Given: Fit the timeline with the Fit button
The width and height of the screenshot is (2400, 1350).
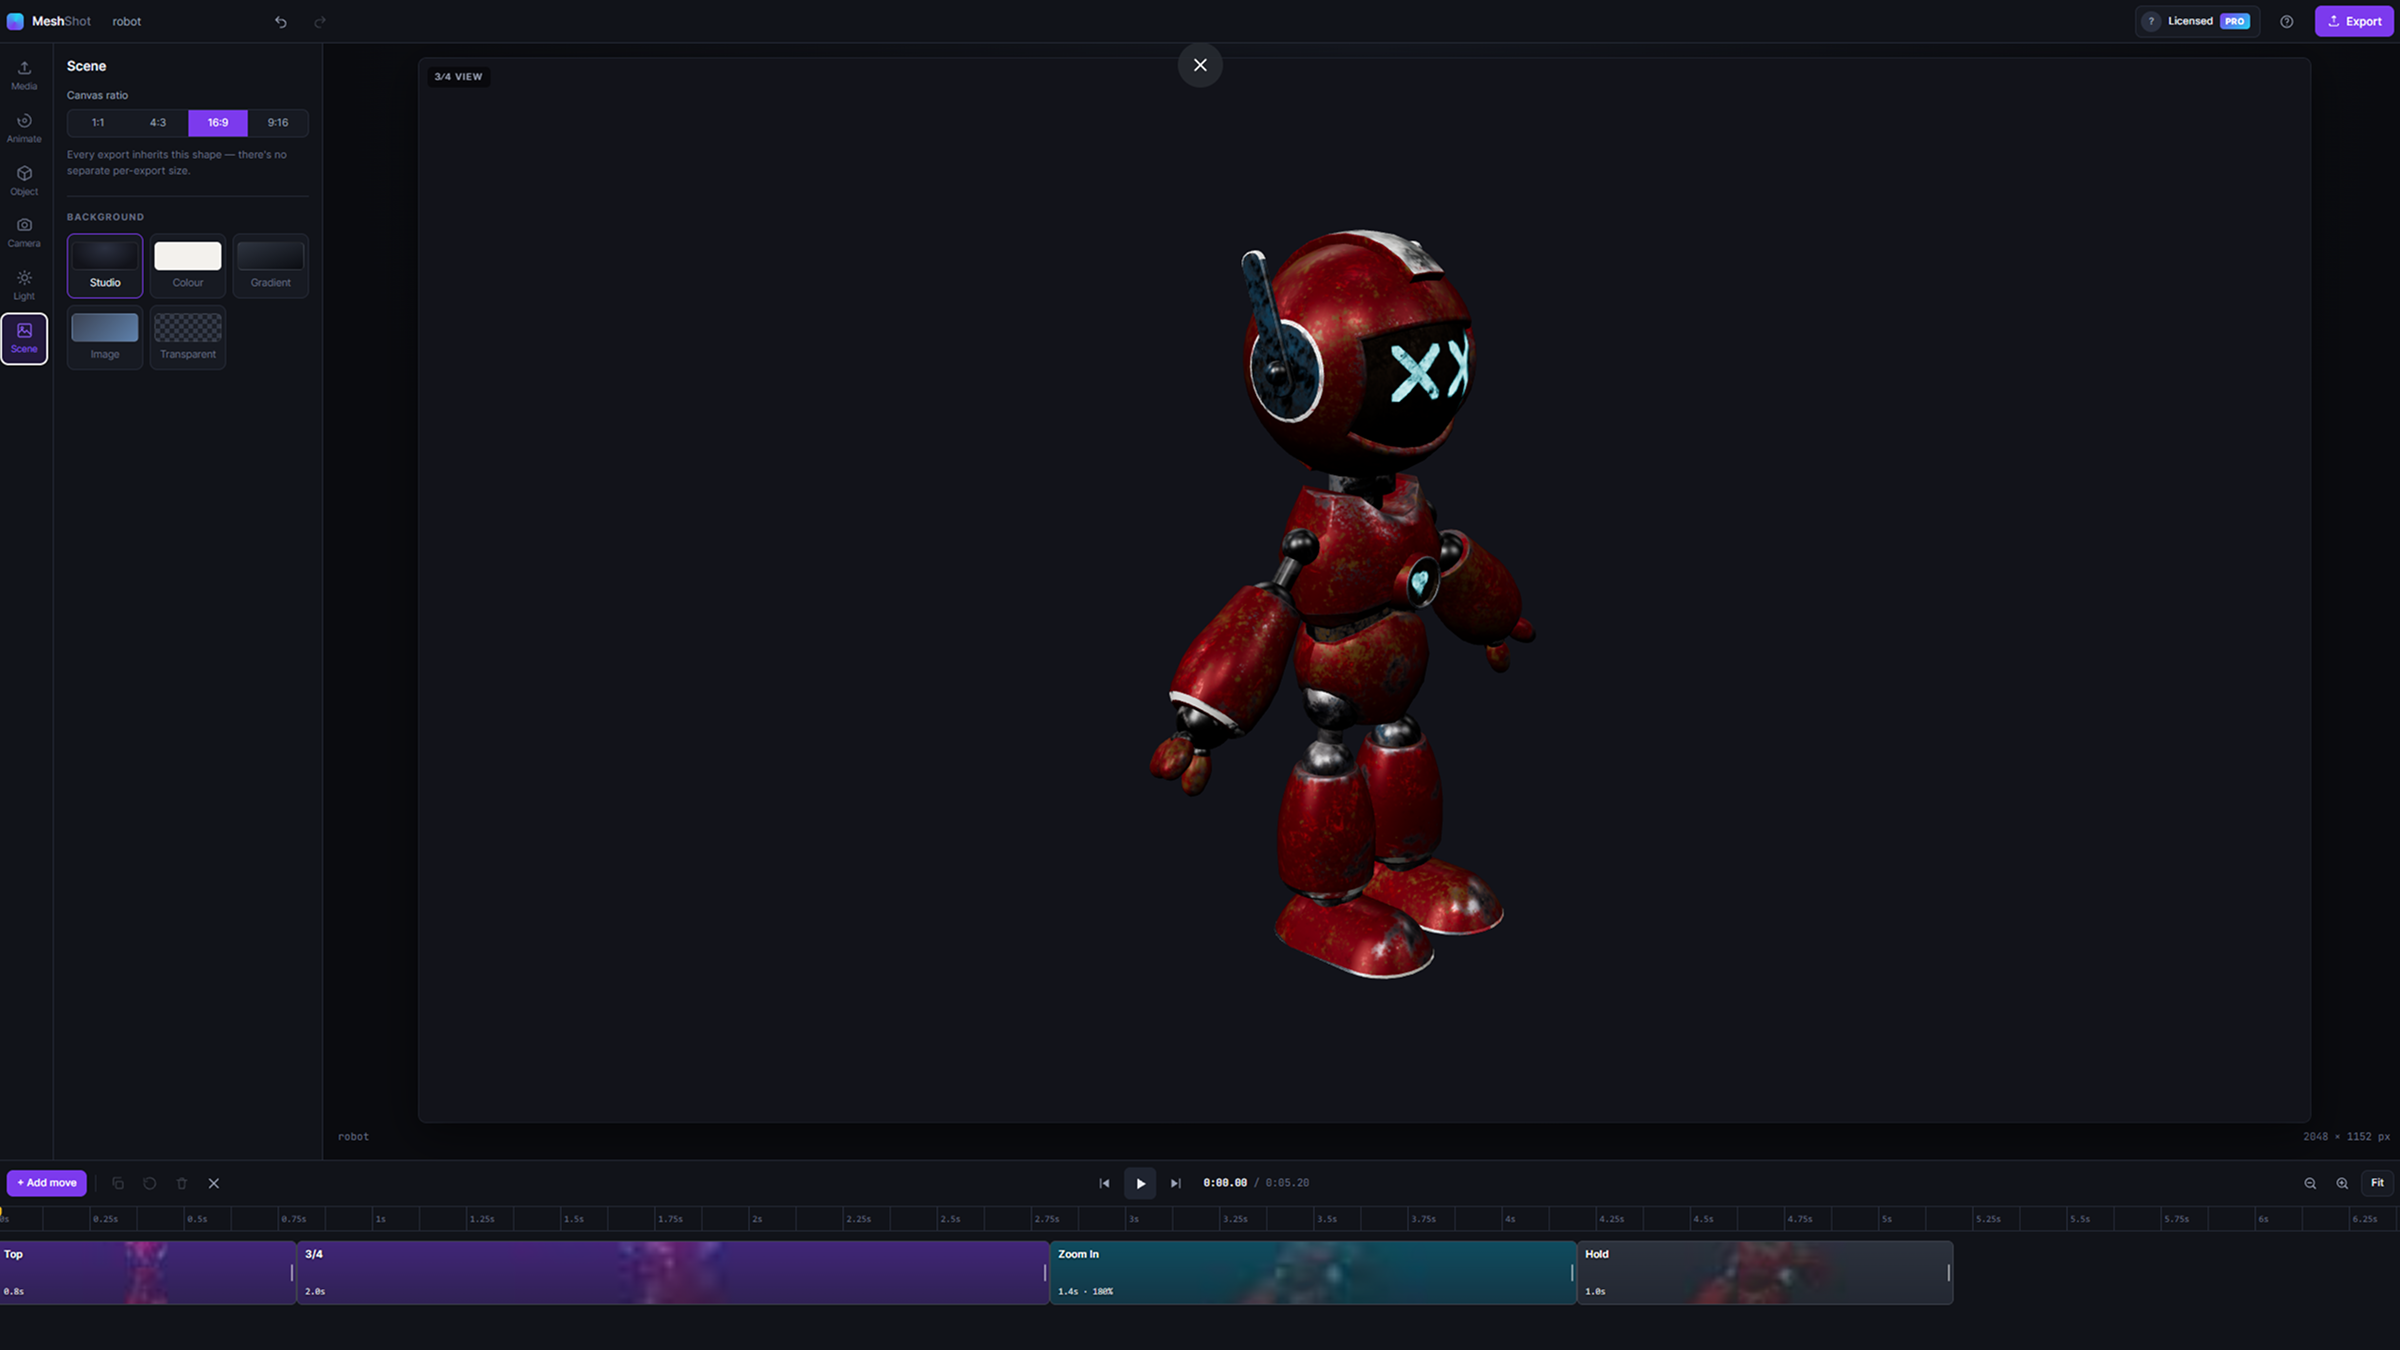Looking at the screenshot, I should [x=2377, y=1183].
